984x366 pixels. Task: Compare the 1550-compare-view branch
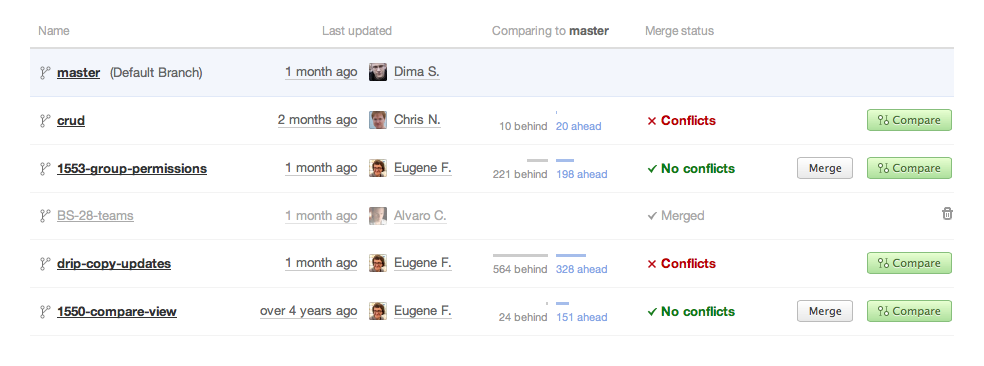tap(909, 311)
